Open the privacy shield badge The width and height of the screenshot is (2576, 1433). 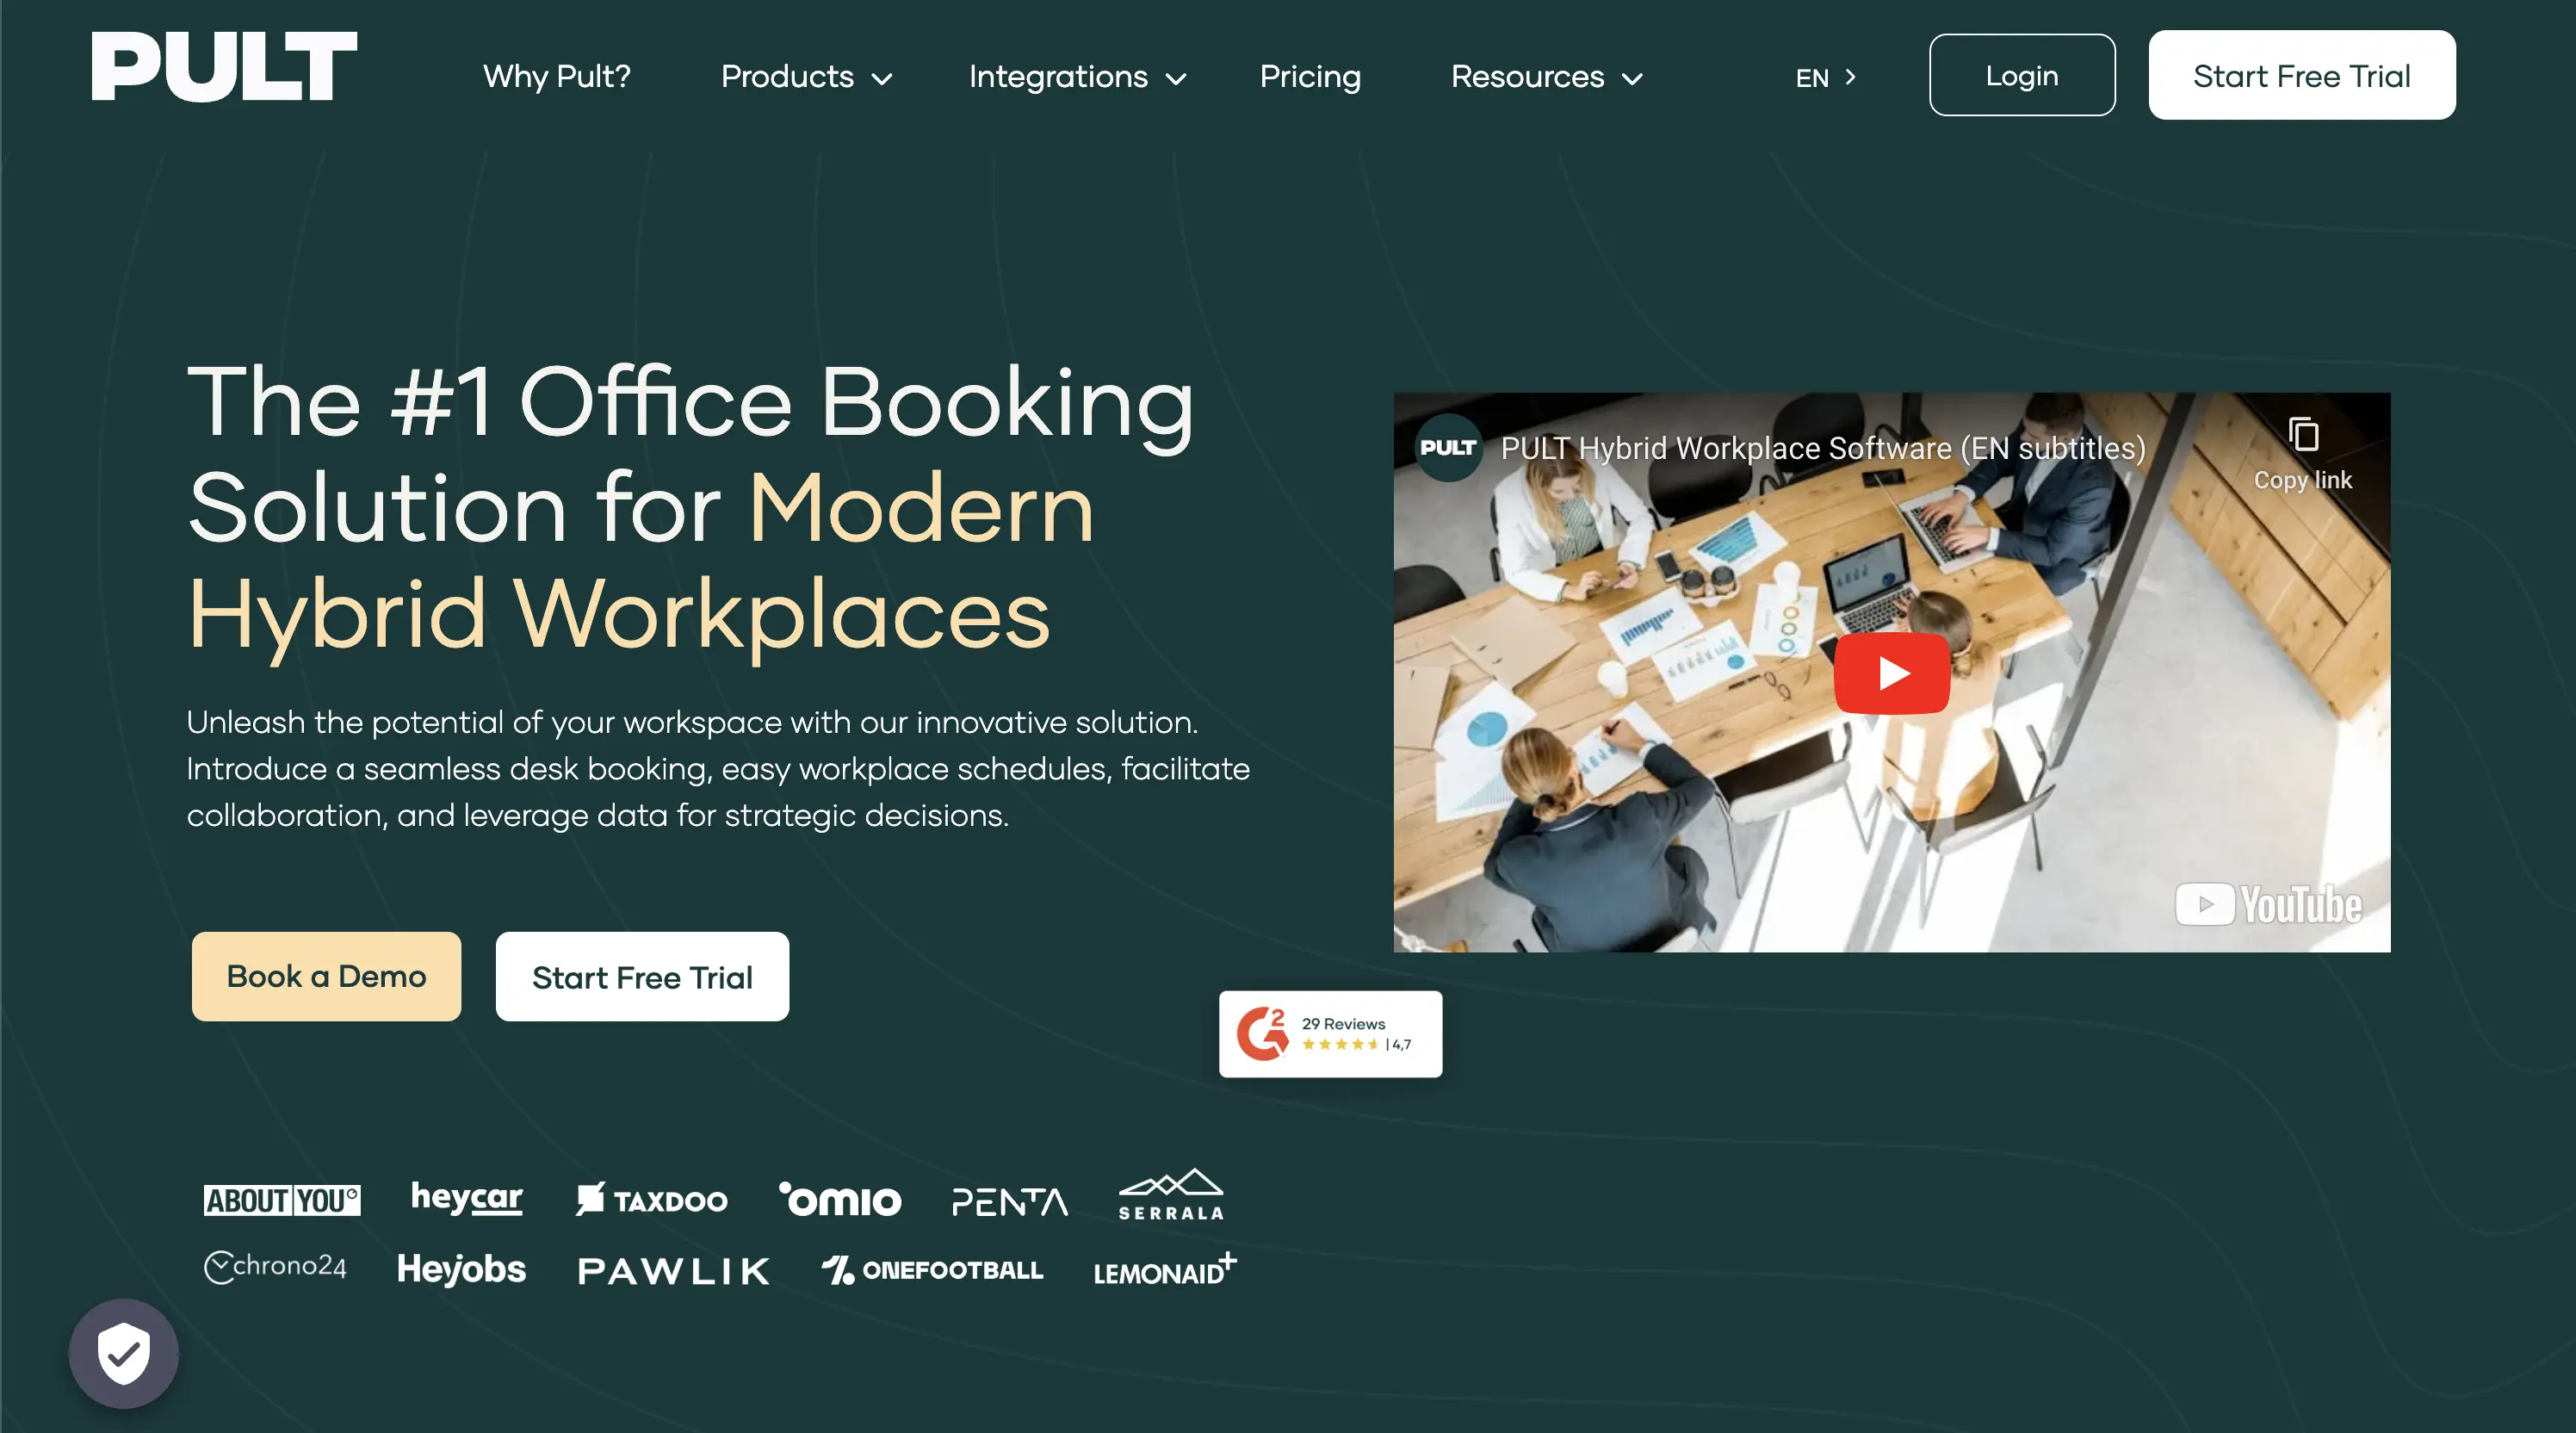[x=123, y=1353]
